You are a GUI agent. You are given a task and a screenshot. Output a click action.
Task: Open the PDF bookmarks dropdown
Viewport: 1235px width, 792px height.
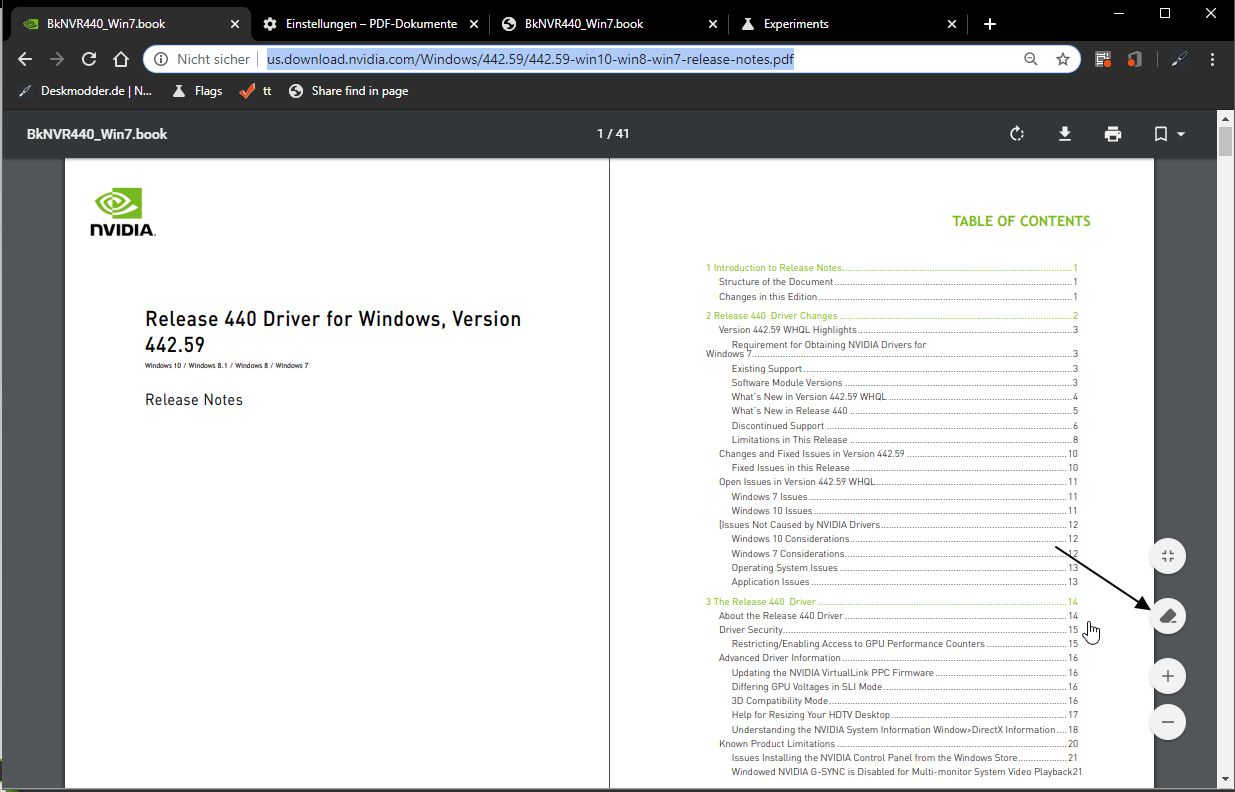click(x=1169, y=134)
